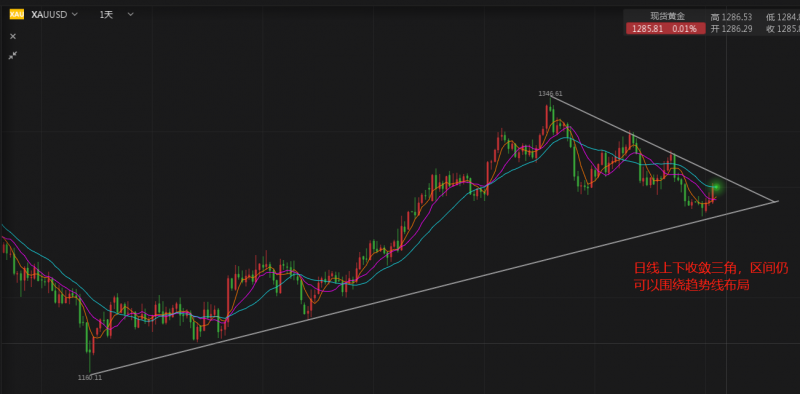800x394 pixels.
Task: Click the X icon below the symbol
Action: [13, 36]
